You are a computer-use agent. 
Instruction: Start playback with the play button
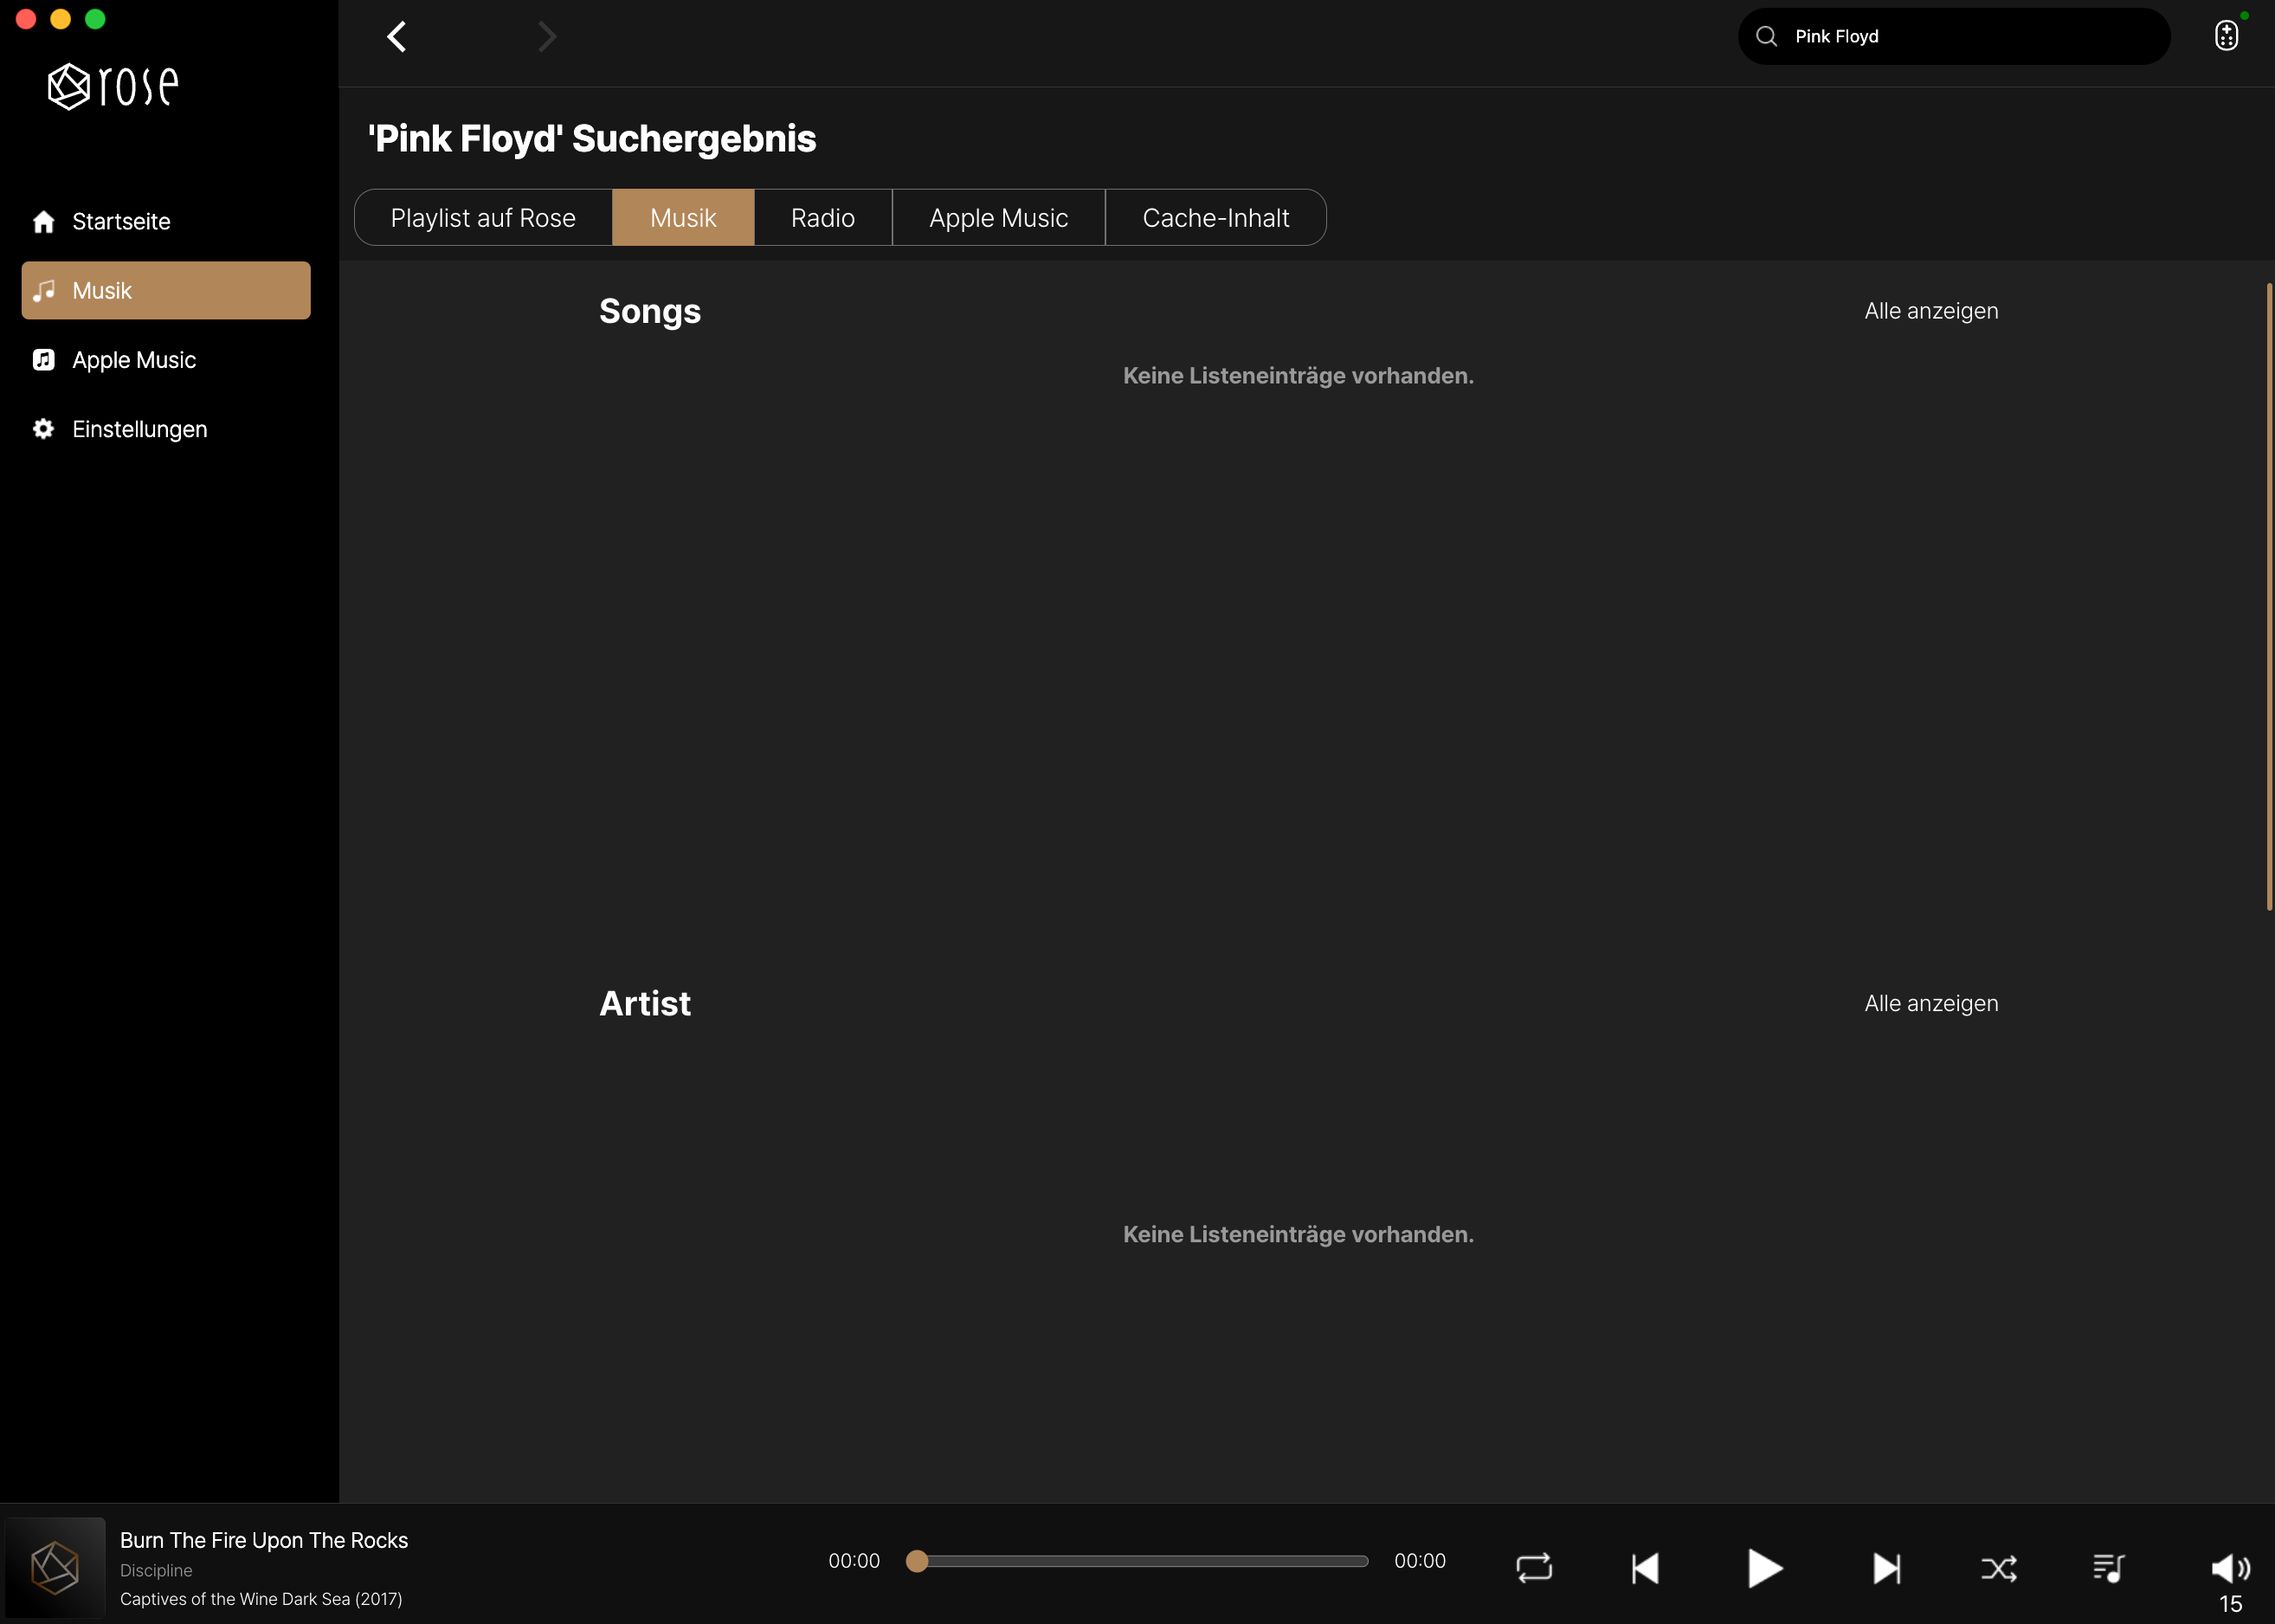pos(1765,1567)
